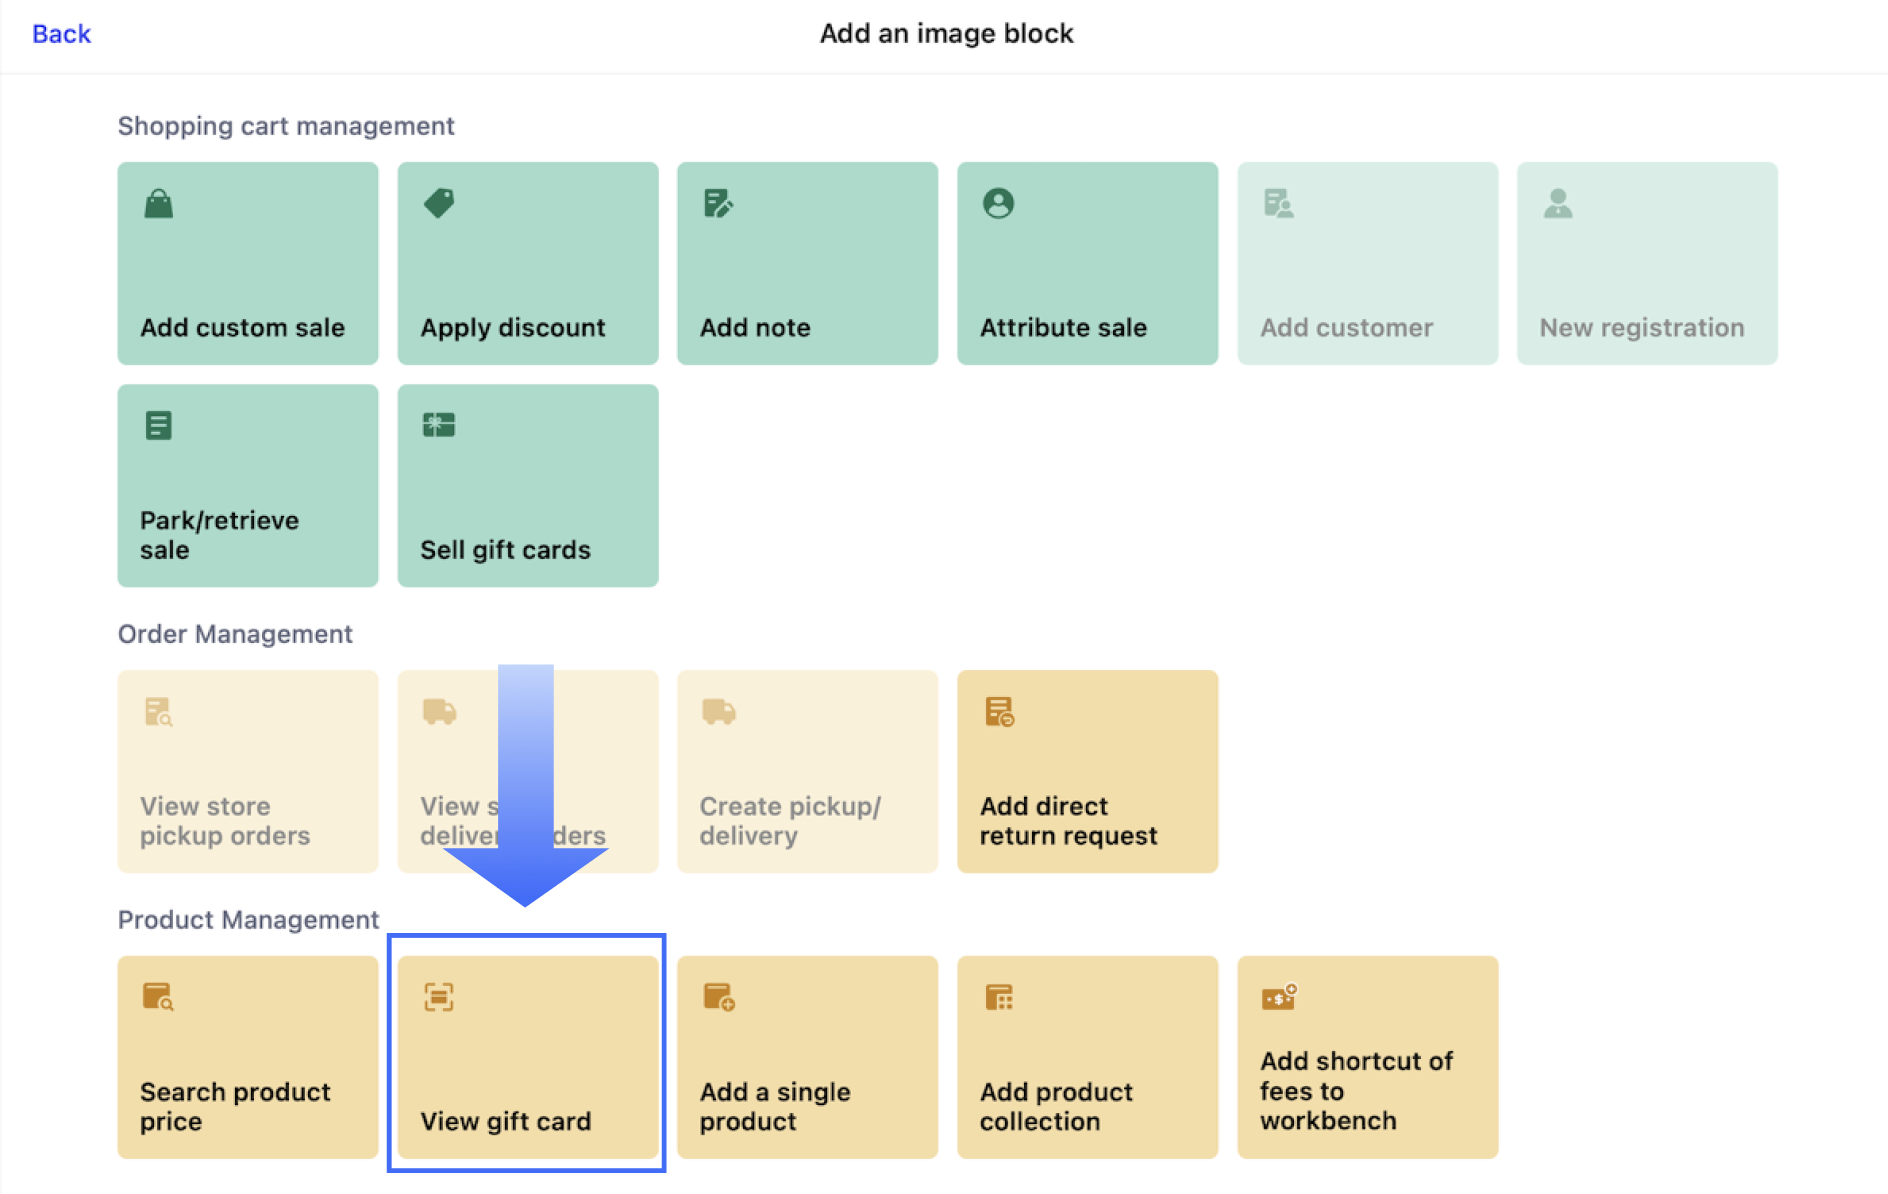Choose the Add a single product block
Screen dimensions: 1888x1194
[808, 1057]
